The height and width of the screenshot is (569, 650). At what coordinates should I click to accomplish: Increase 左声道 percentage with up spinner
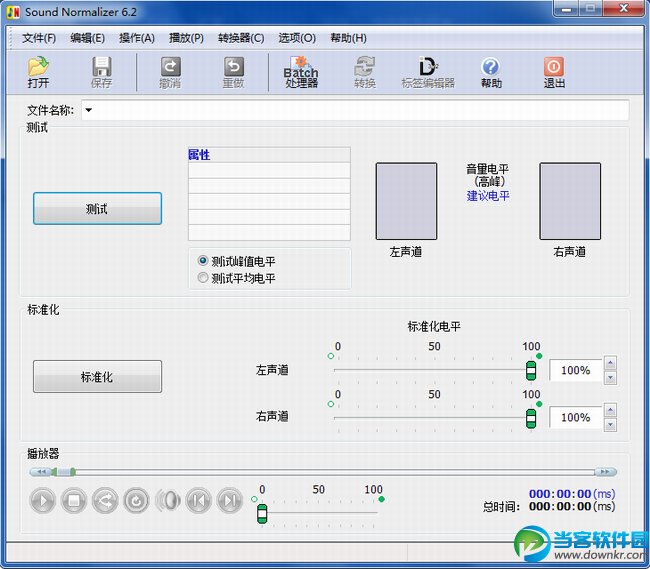[x=610, y=363]
